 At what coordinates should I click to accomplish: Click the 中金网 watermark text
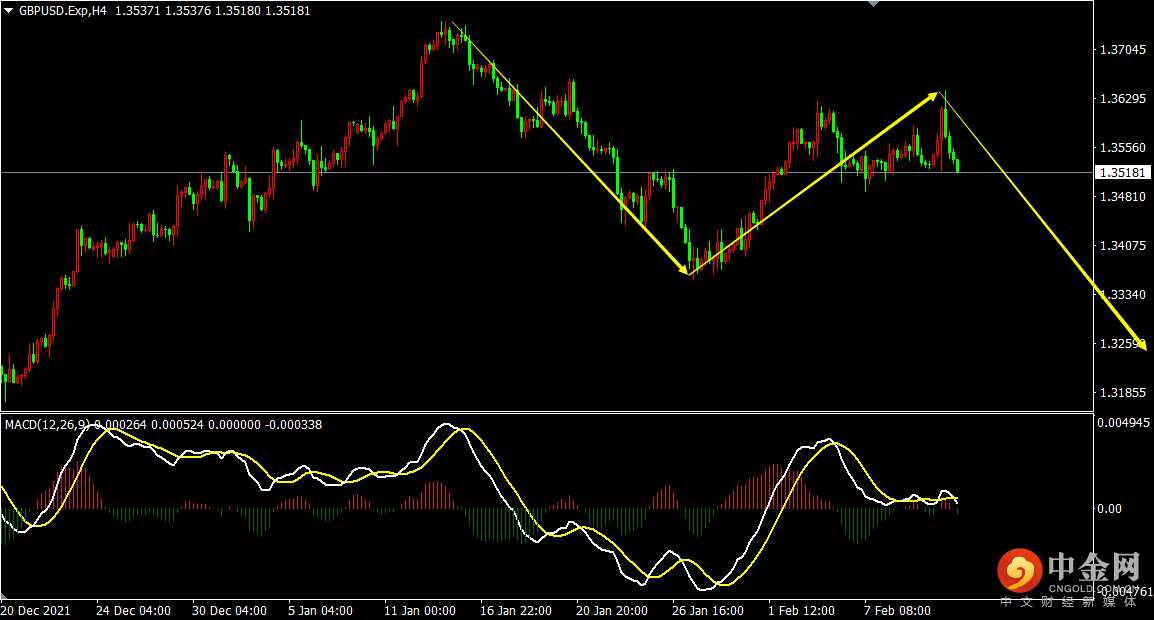[x=1093, y=568]
